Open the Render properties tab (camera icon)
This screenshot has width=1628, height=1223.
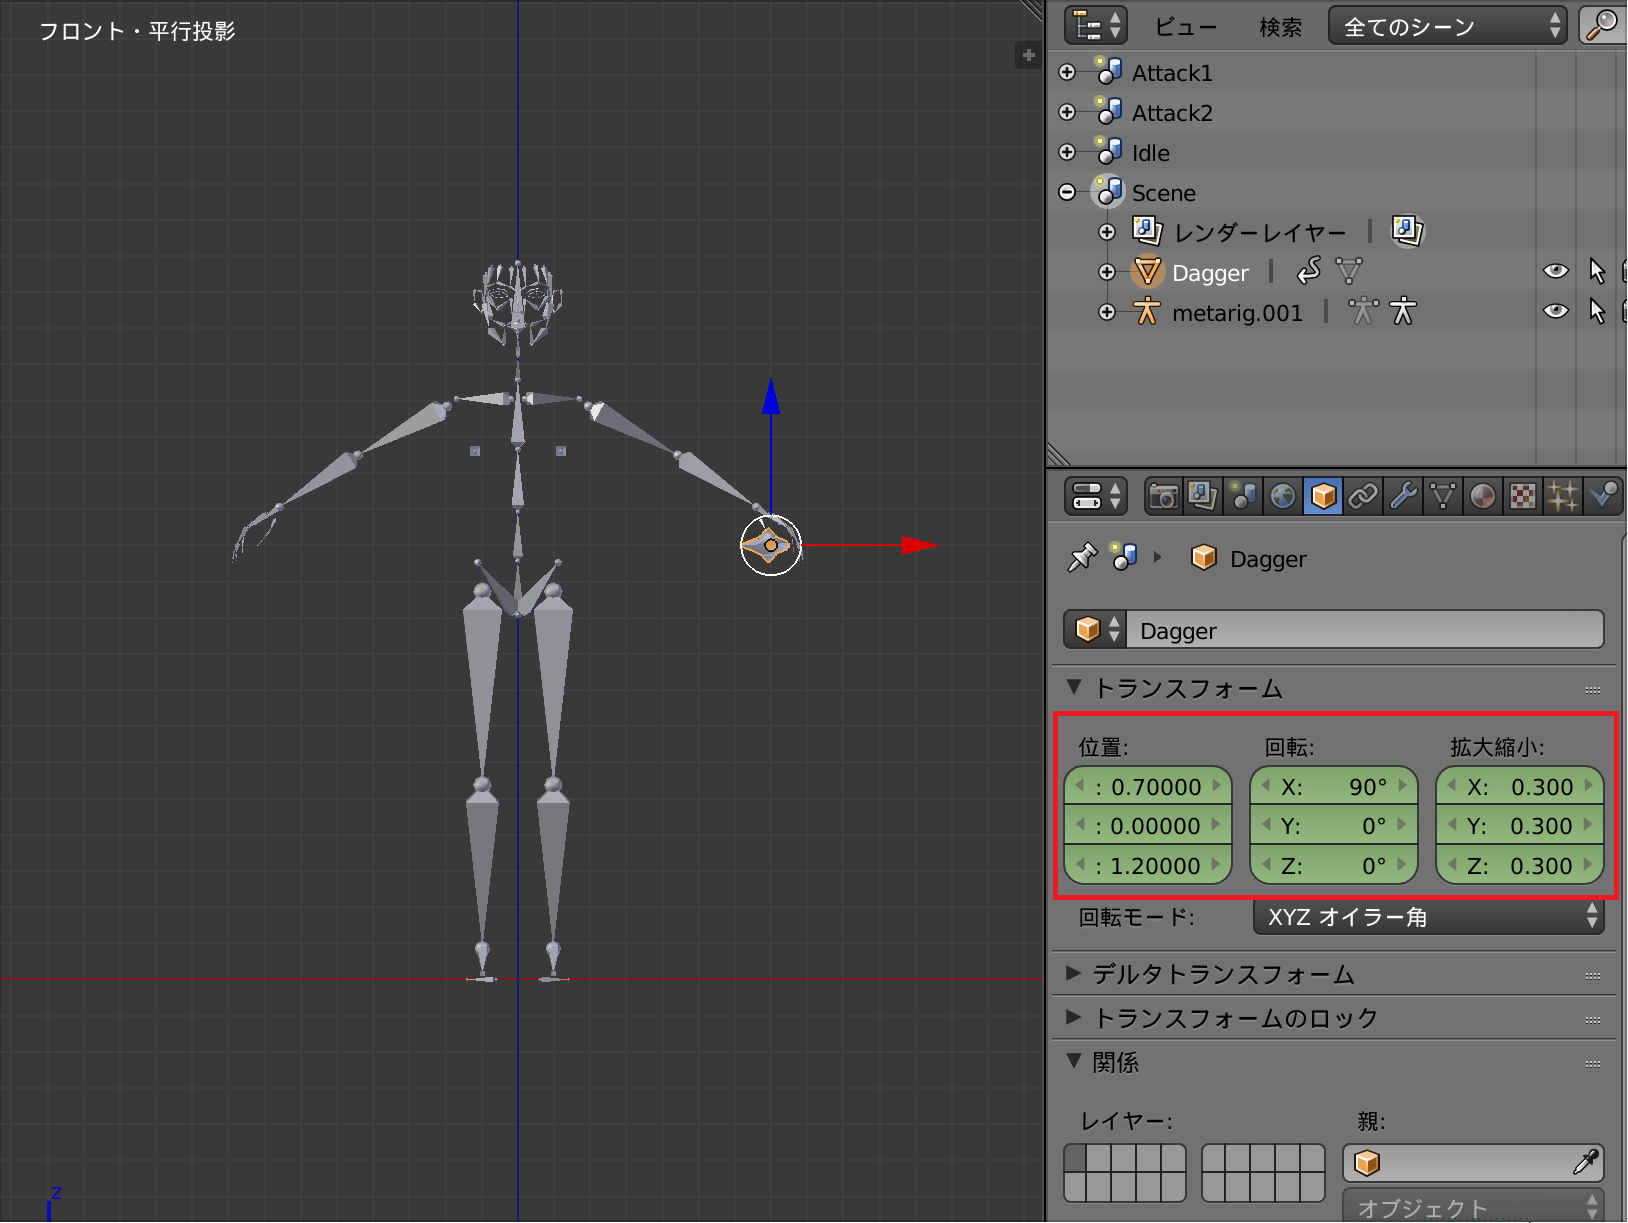pyautogui.click(x=1163, y=496)
